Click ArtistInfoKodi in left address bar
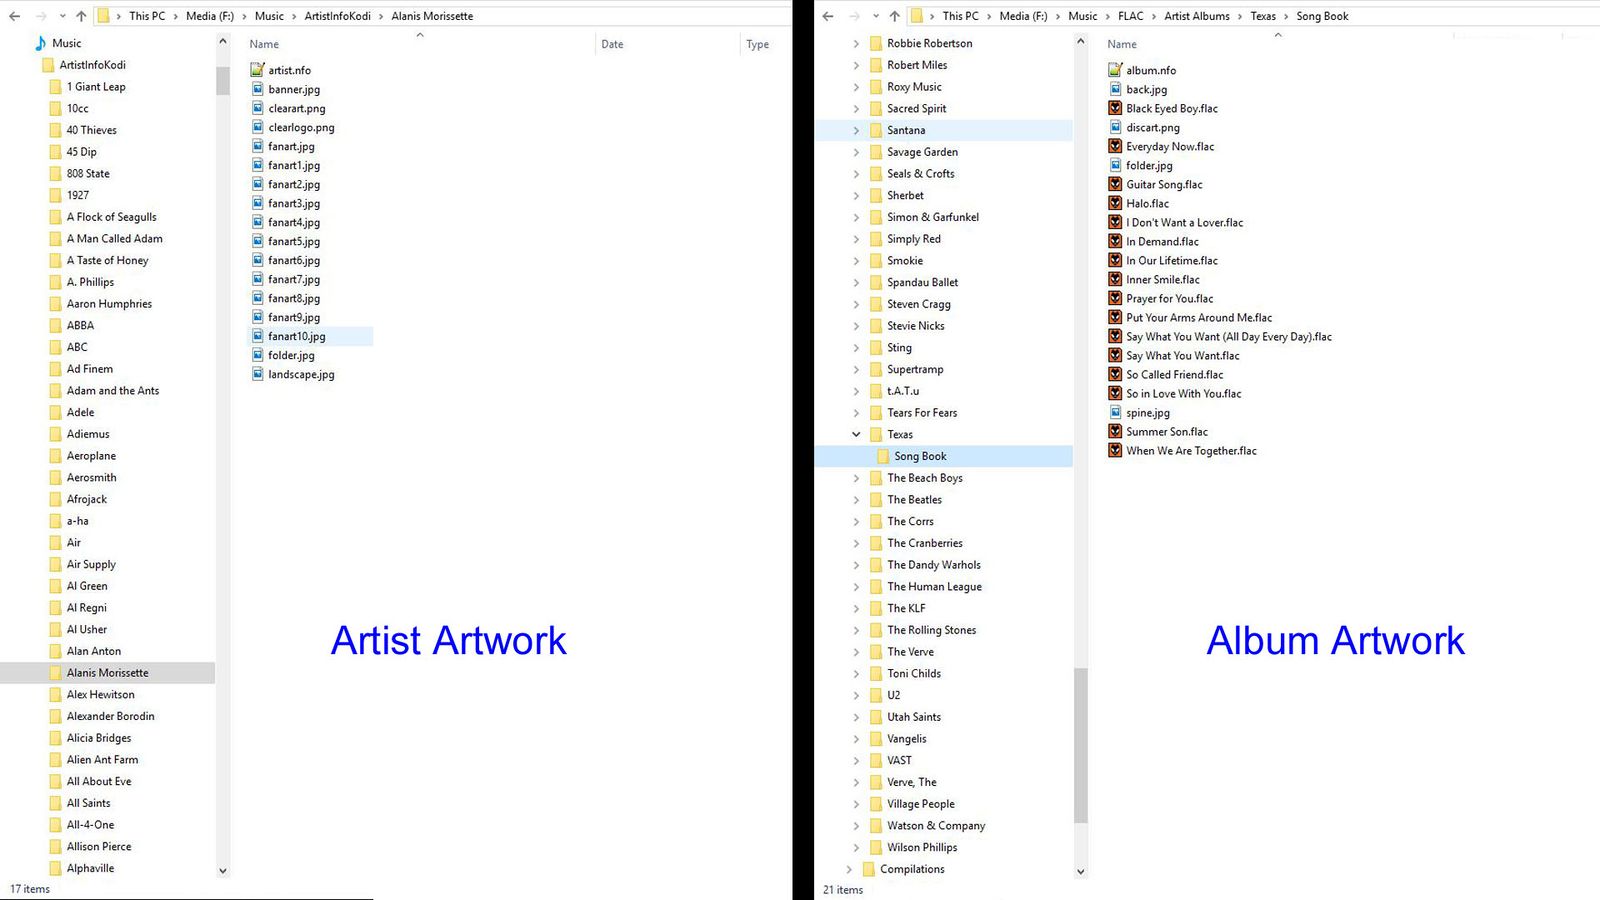Screen dimensions: 1600x900 tap(337, 16)
